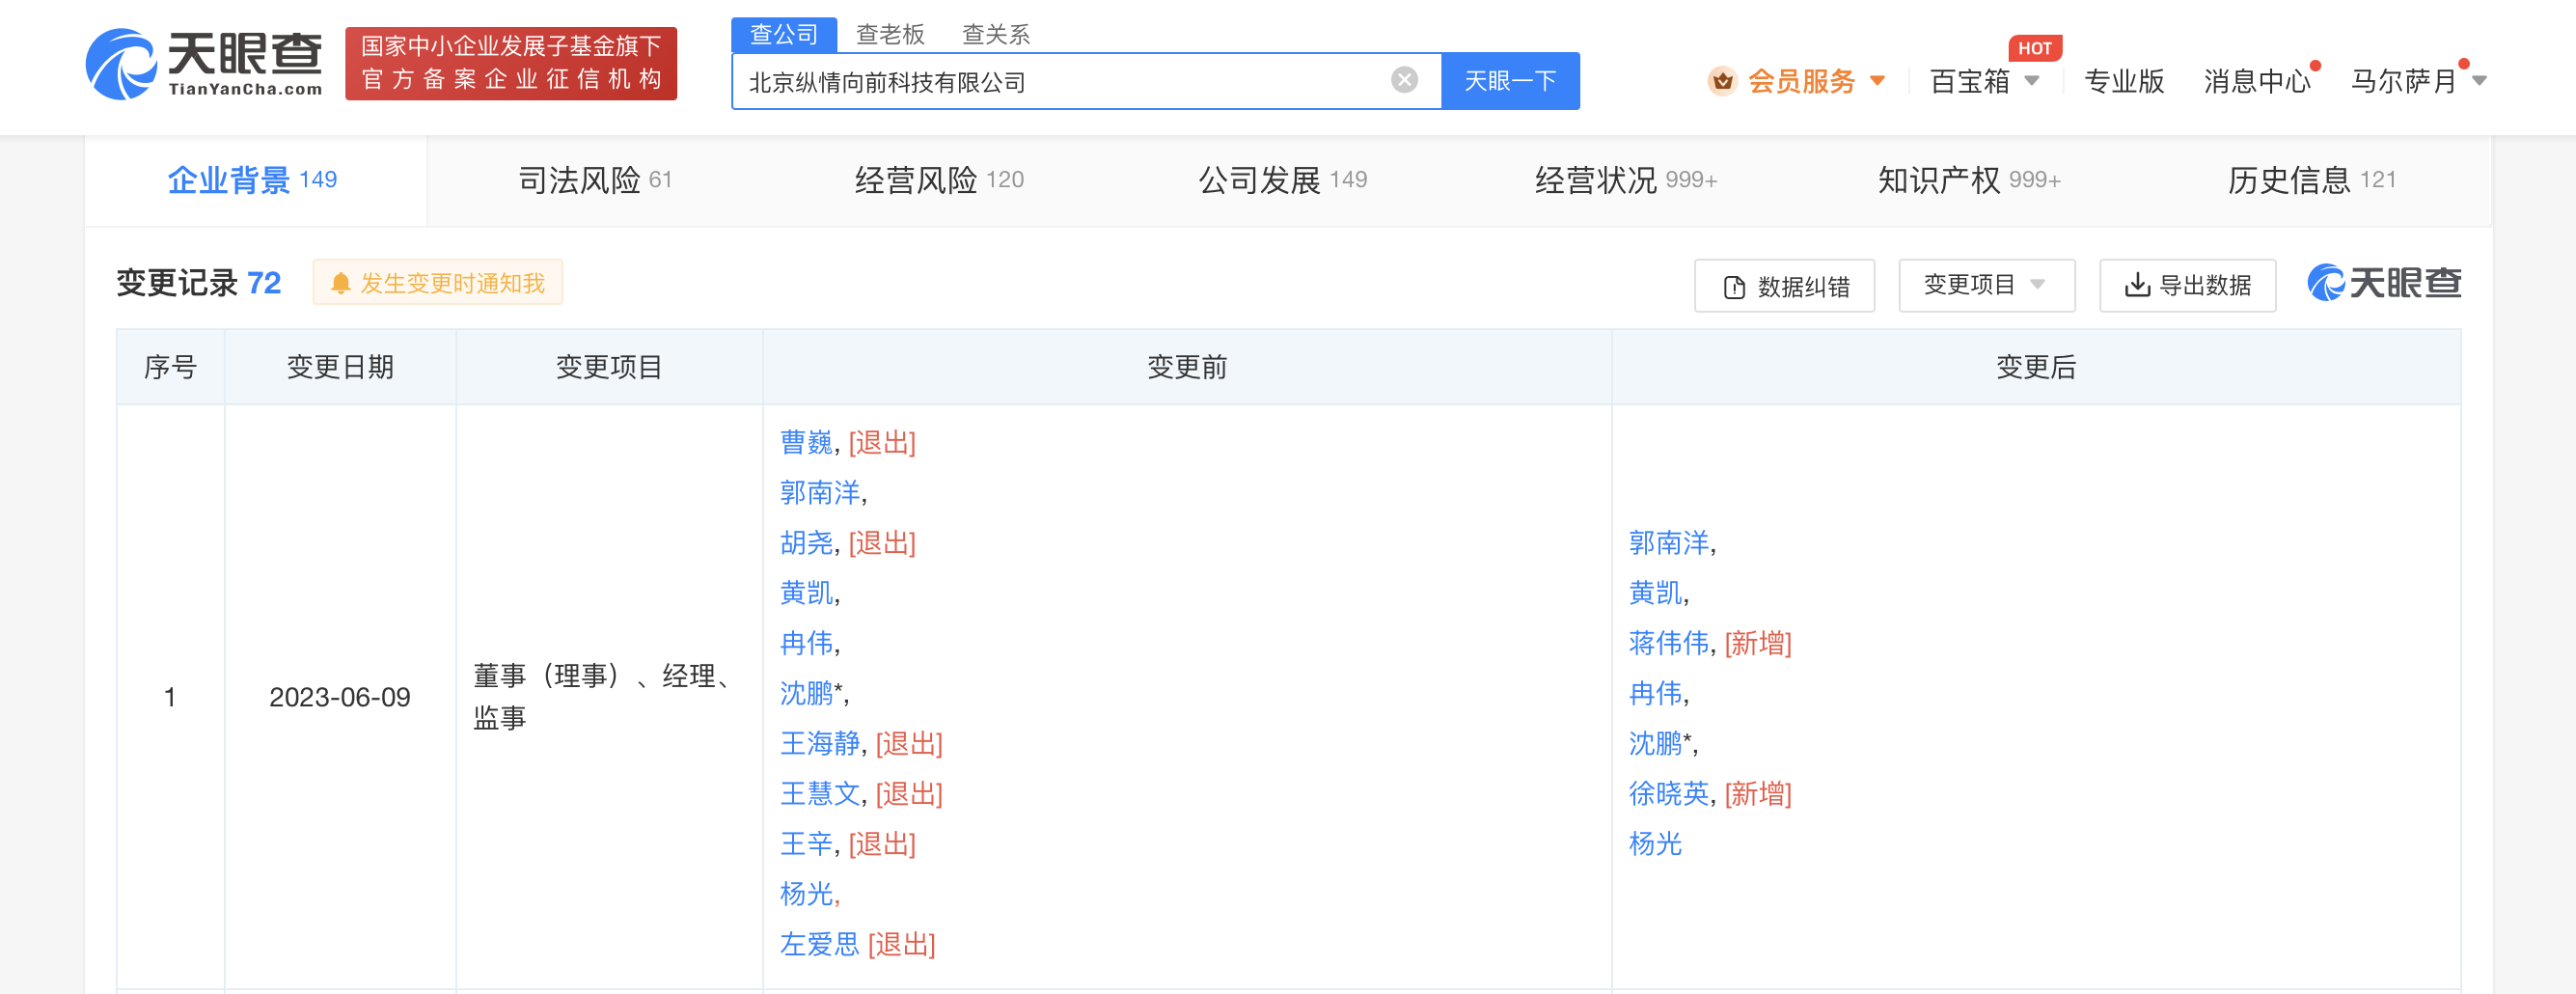2576x994 pixels.
Task: Open 徐晓英 profile link in 变更后
Action: pos(1669,793)
